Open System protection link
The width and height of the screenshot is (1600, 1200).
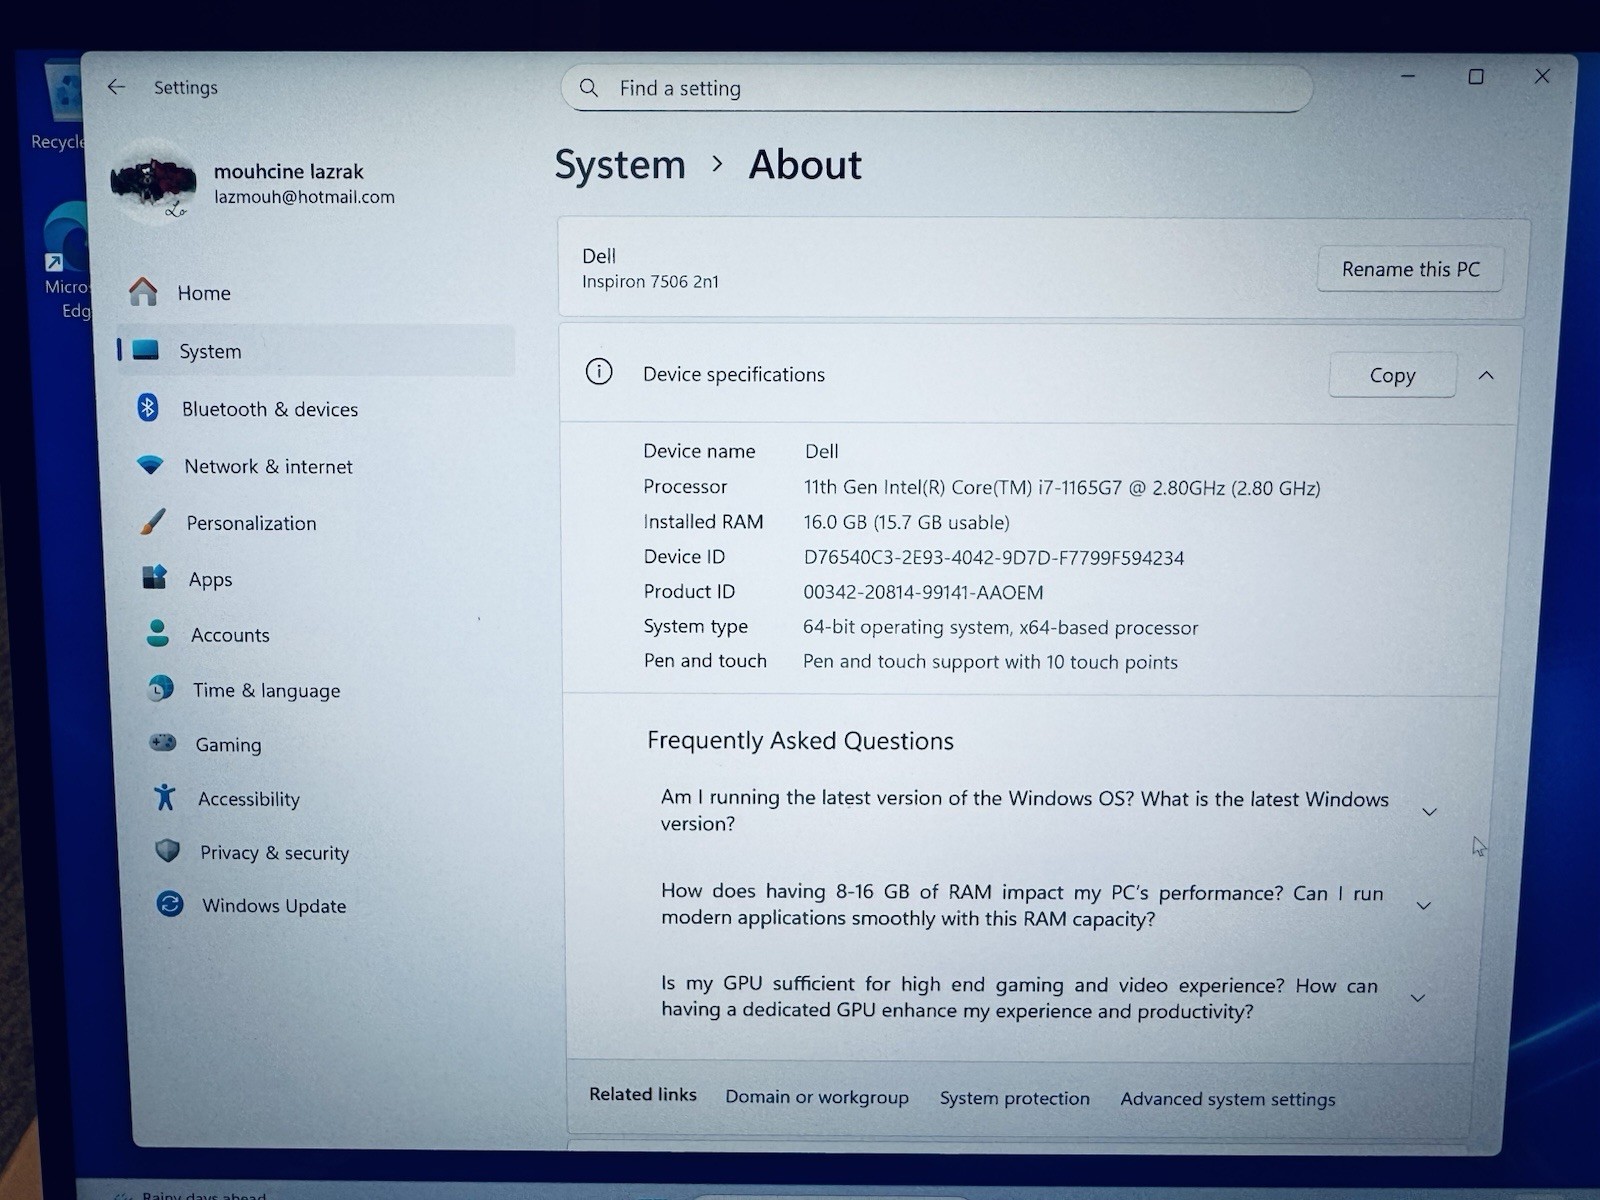pyautogui.click(x=1014, y=1098)
